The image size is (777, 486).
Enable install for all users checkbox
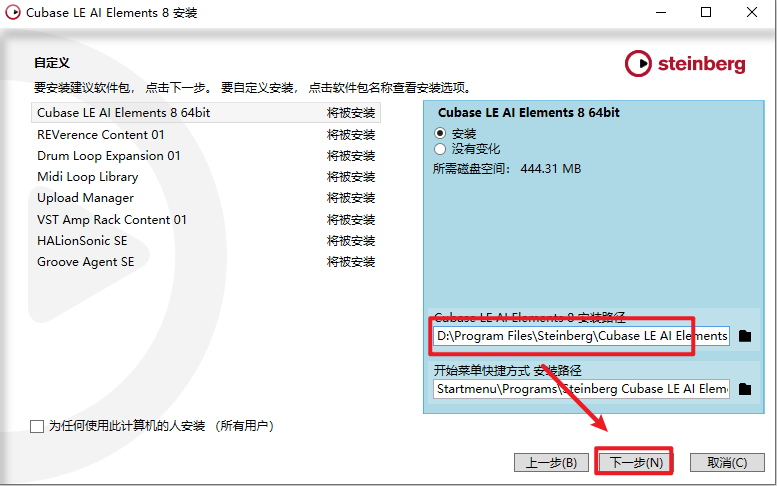coord(37,426)
